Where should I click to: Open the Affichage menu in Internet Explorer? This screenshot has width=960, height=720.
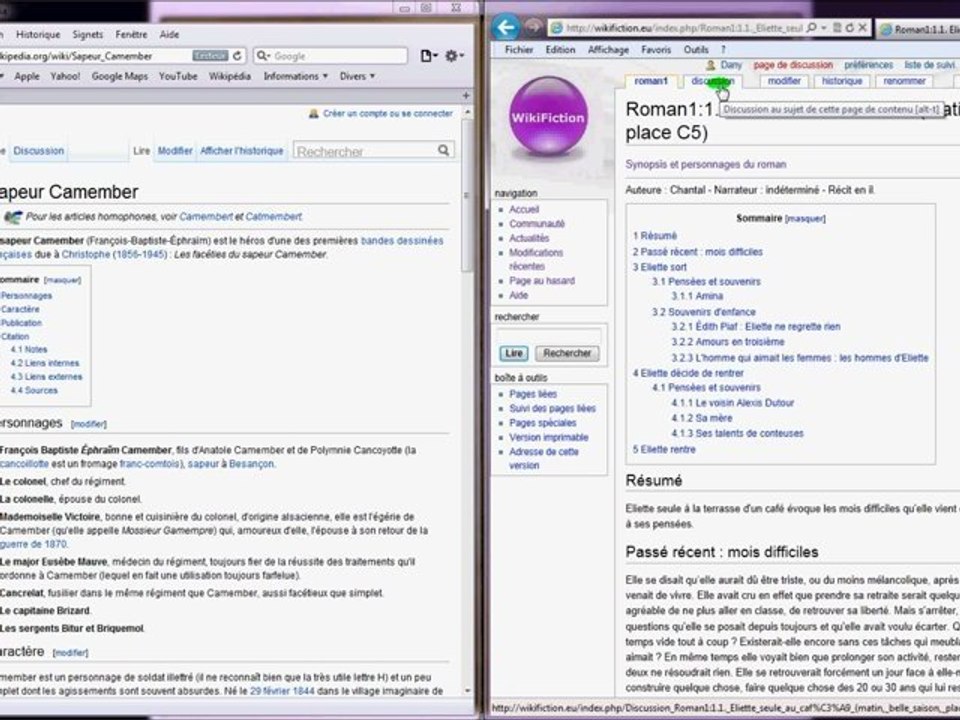(x=608, y=50)
